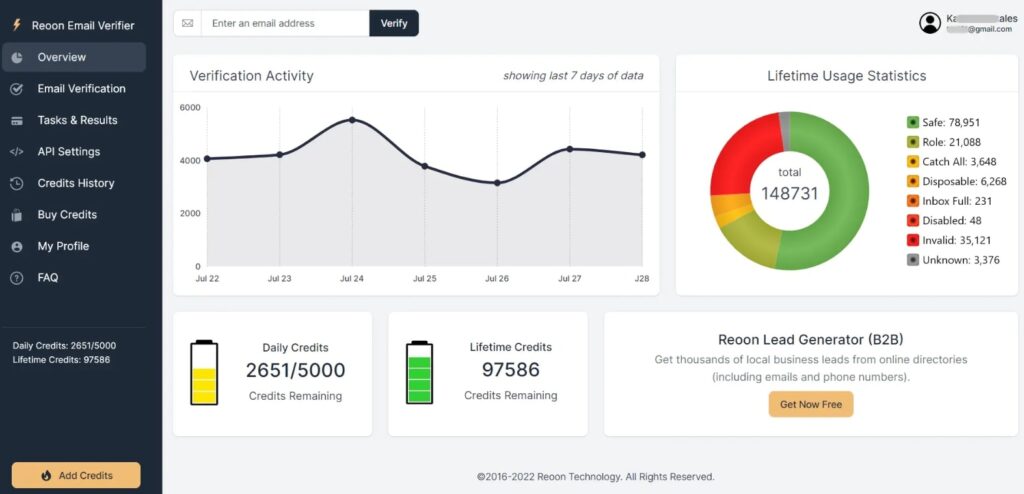Click the Overview pie chart icon
The height and width of the screenshot is (494, 1024).
[17, 58]
